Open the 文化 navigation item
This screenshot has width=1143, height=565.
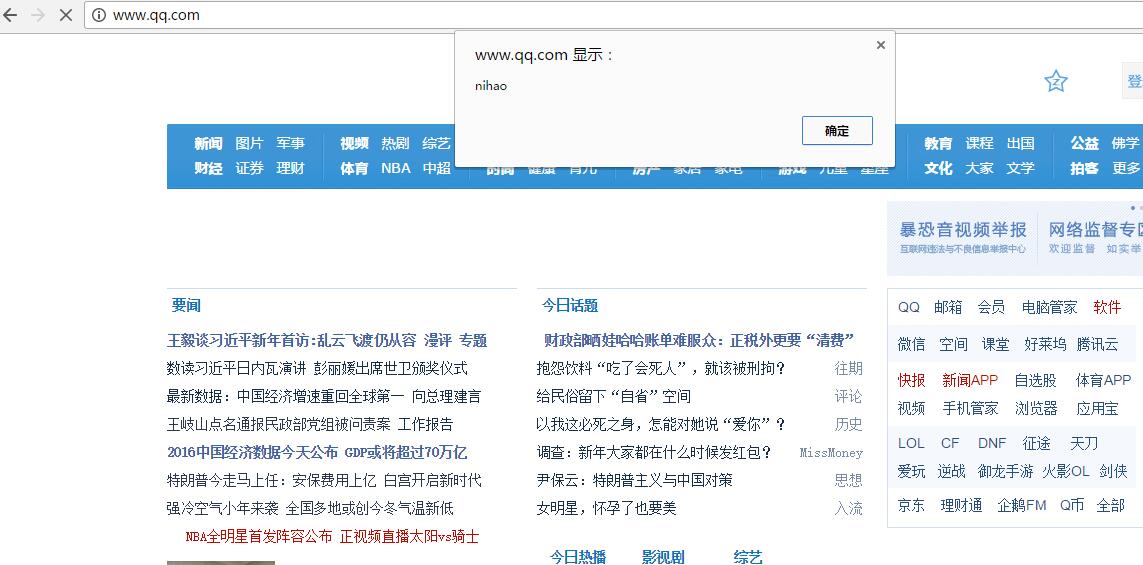coord(939,168)
